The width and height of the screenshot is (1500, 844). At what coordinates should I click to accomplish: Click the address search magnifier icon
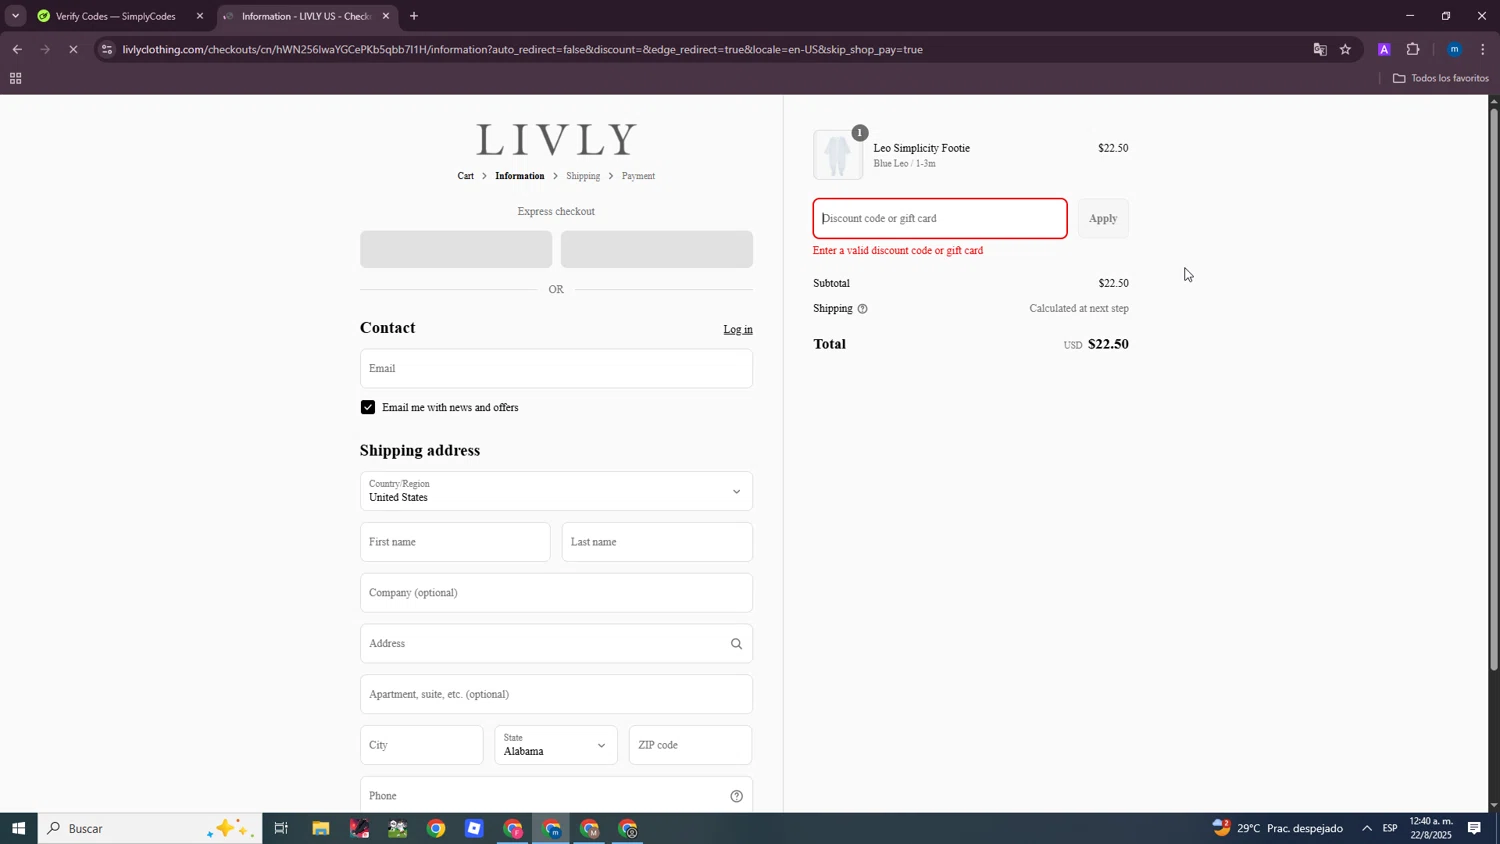click(737, 644)
